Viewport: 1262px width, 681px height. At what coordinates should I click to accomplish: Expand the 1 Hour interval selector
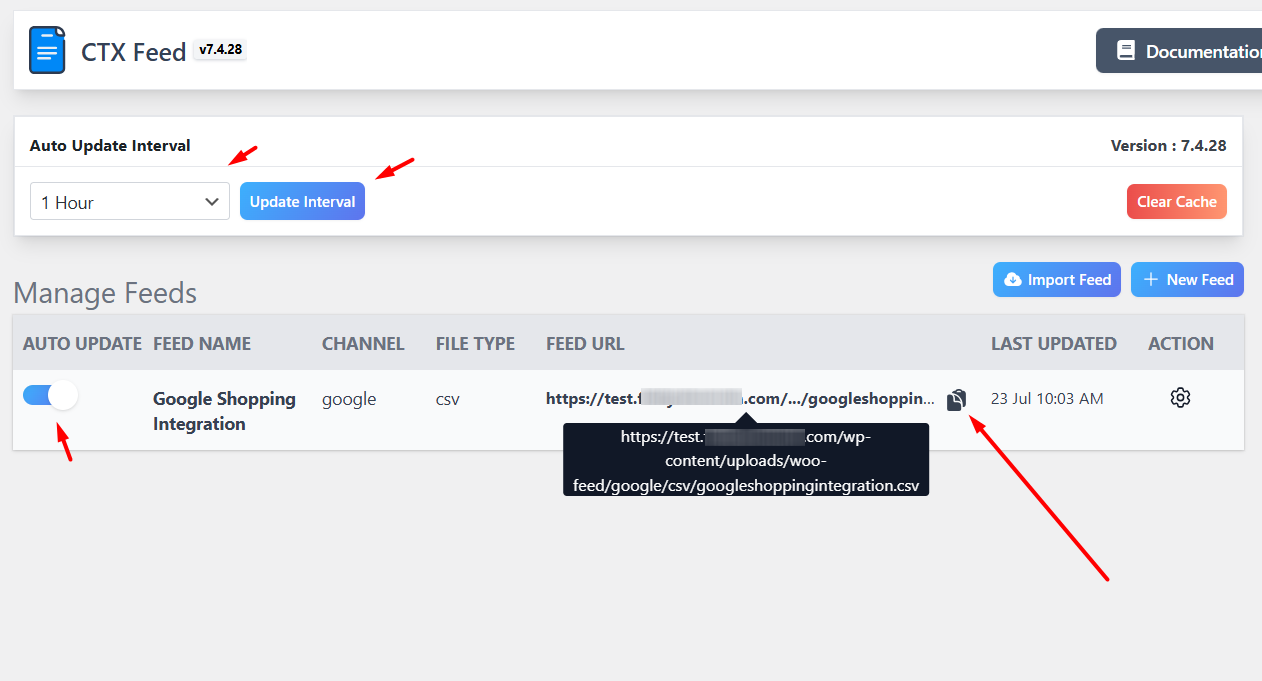pos(129,201)
